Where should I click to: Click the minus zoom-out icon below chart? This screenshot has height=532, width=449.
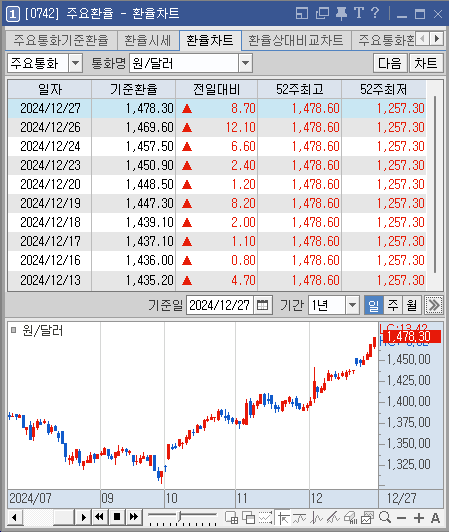point(401,518)
